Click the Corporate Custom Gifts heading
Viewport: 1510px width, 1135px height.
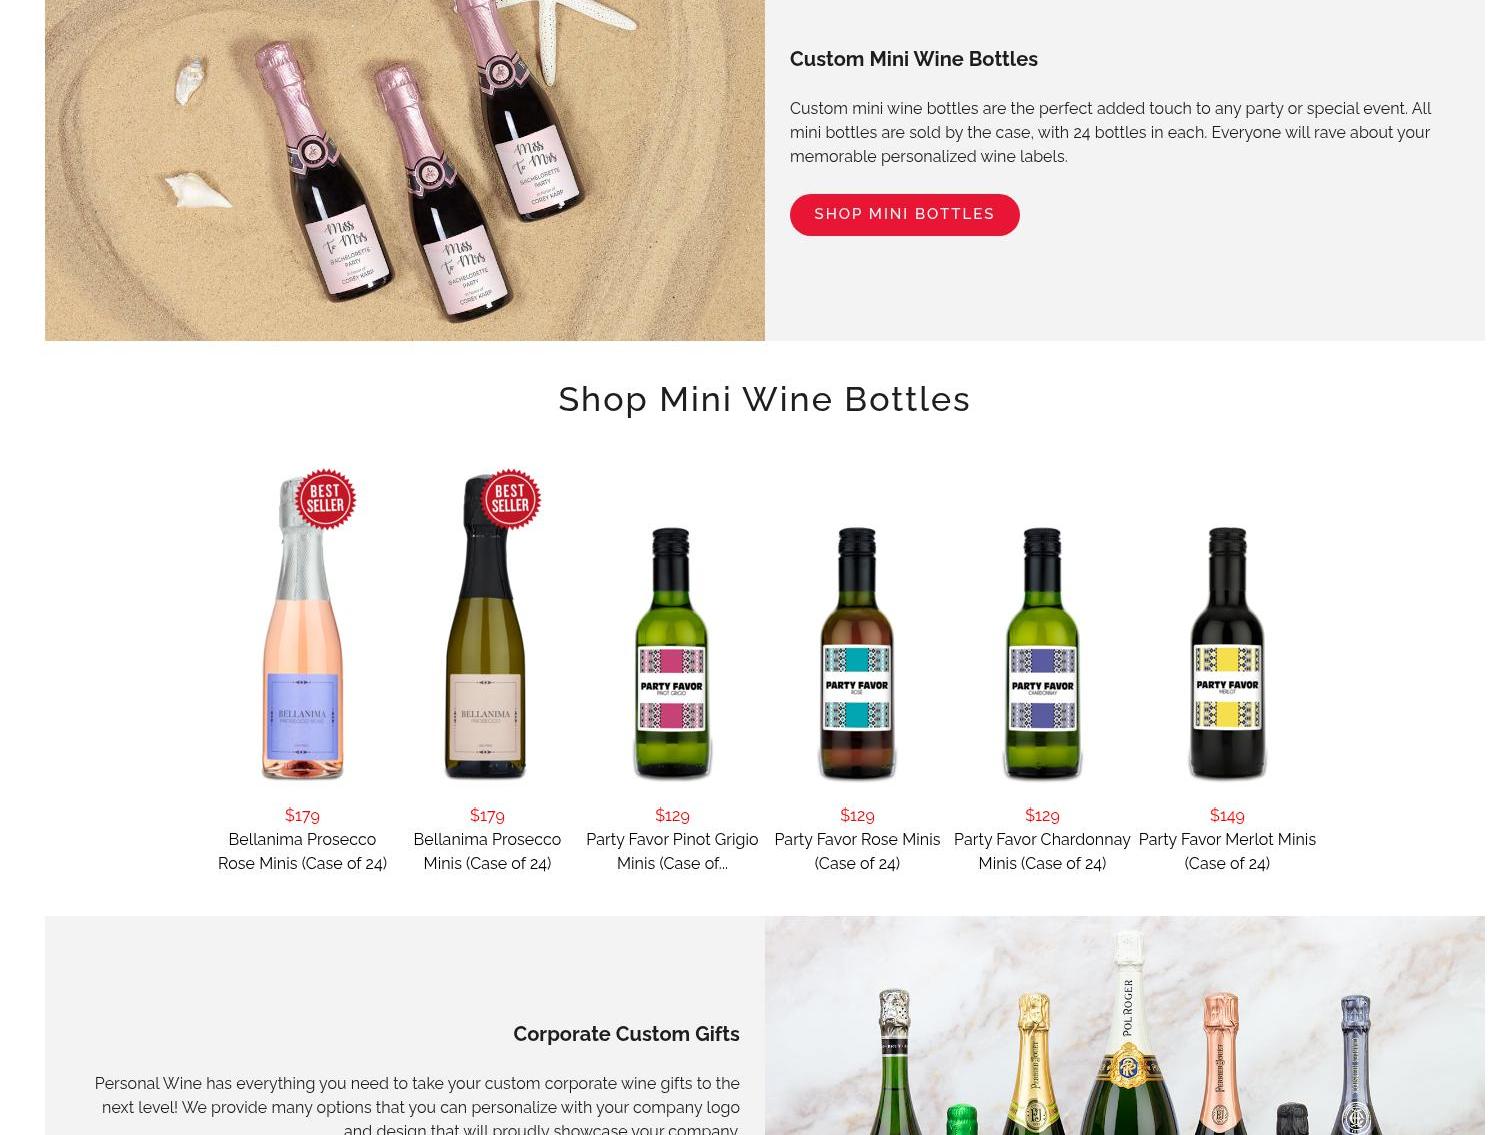[x=626, y=1034]
